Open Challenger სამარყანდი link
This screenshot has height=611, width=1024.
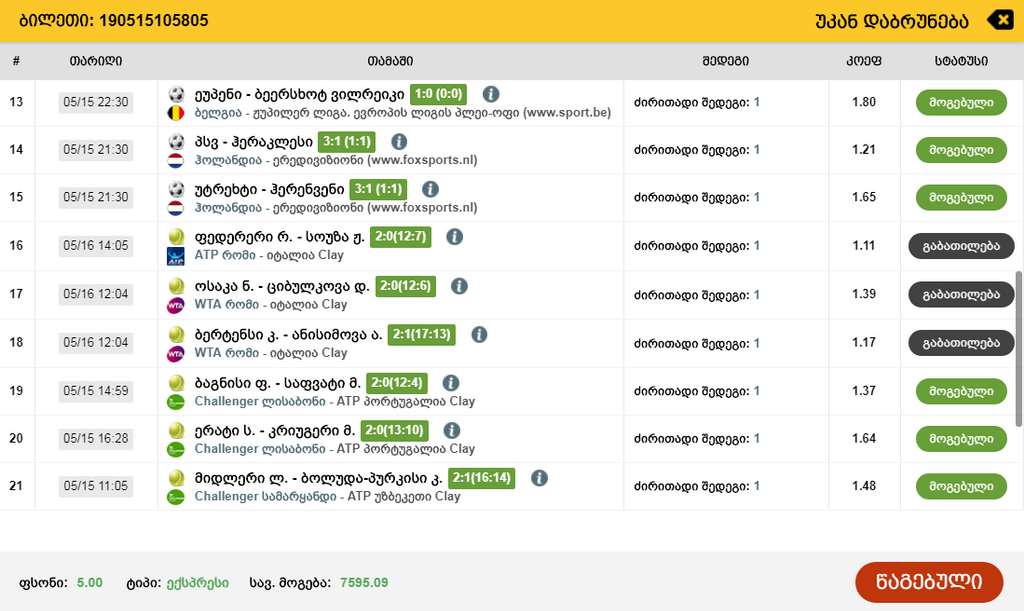coord(265,497)
